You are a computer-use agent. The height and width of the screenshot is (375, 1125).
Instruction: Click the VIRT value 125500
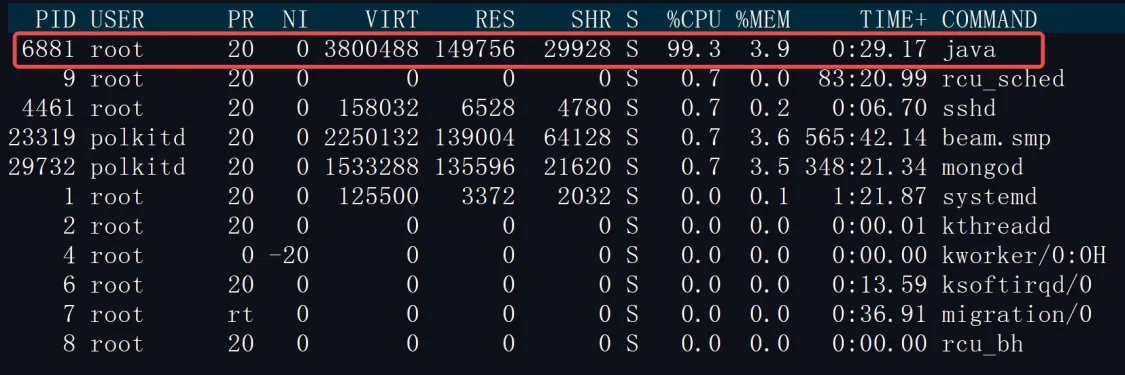coord(379,197)
